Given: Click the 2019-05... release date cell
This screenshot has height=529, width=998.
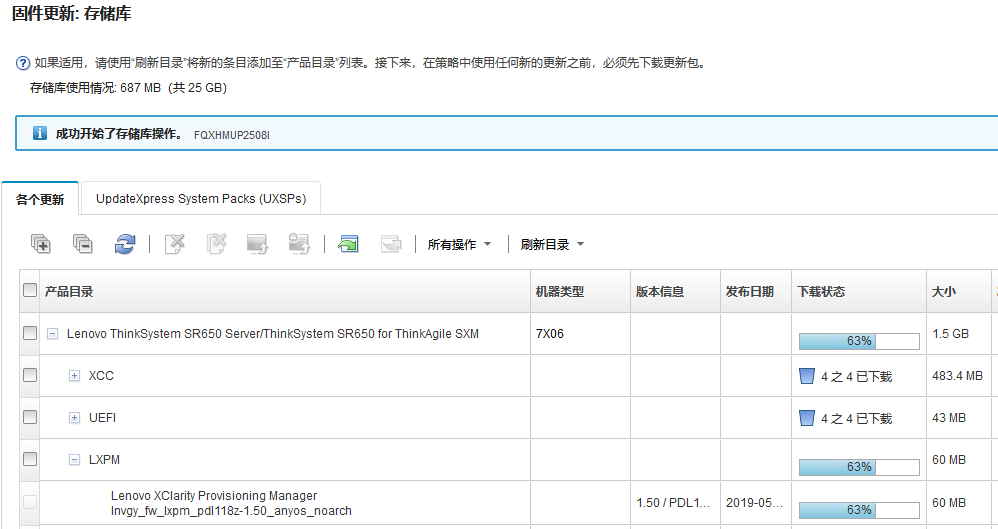Looking at the screenshot, I should [x=754, y=503].
